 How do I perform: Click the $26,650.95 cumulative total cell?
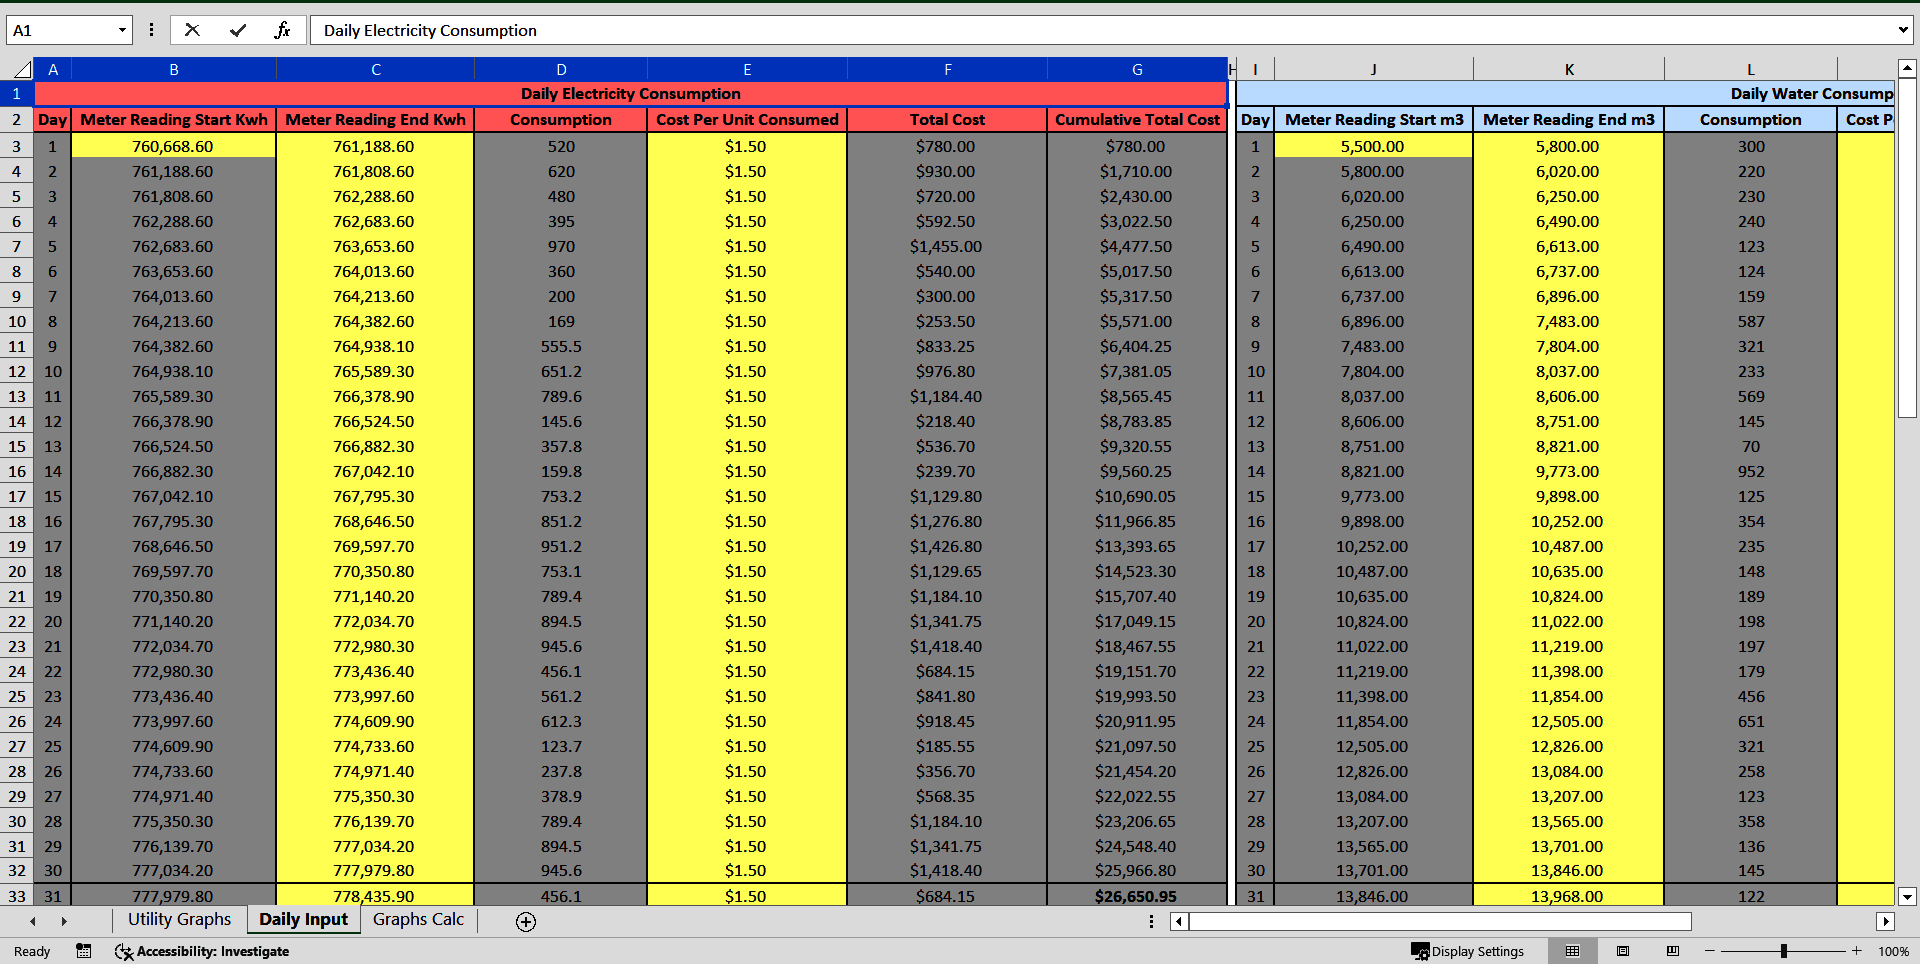pyautogui.click(x=1137, y=896)
